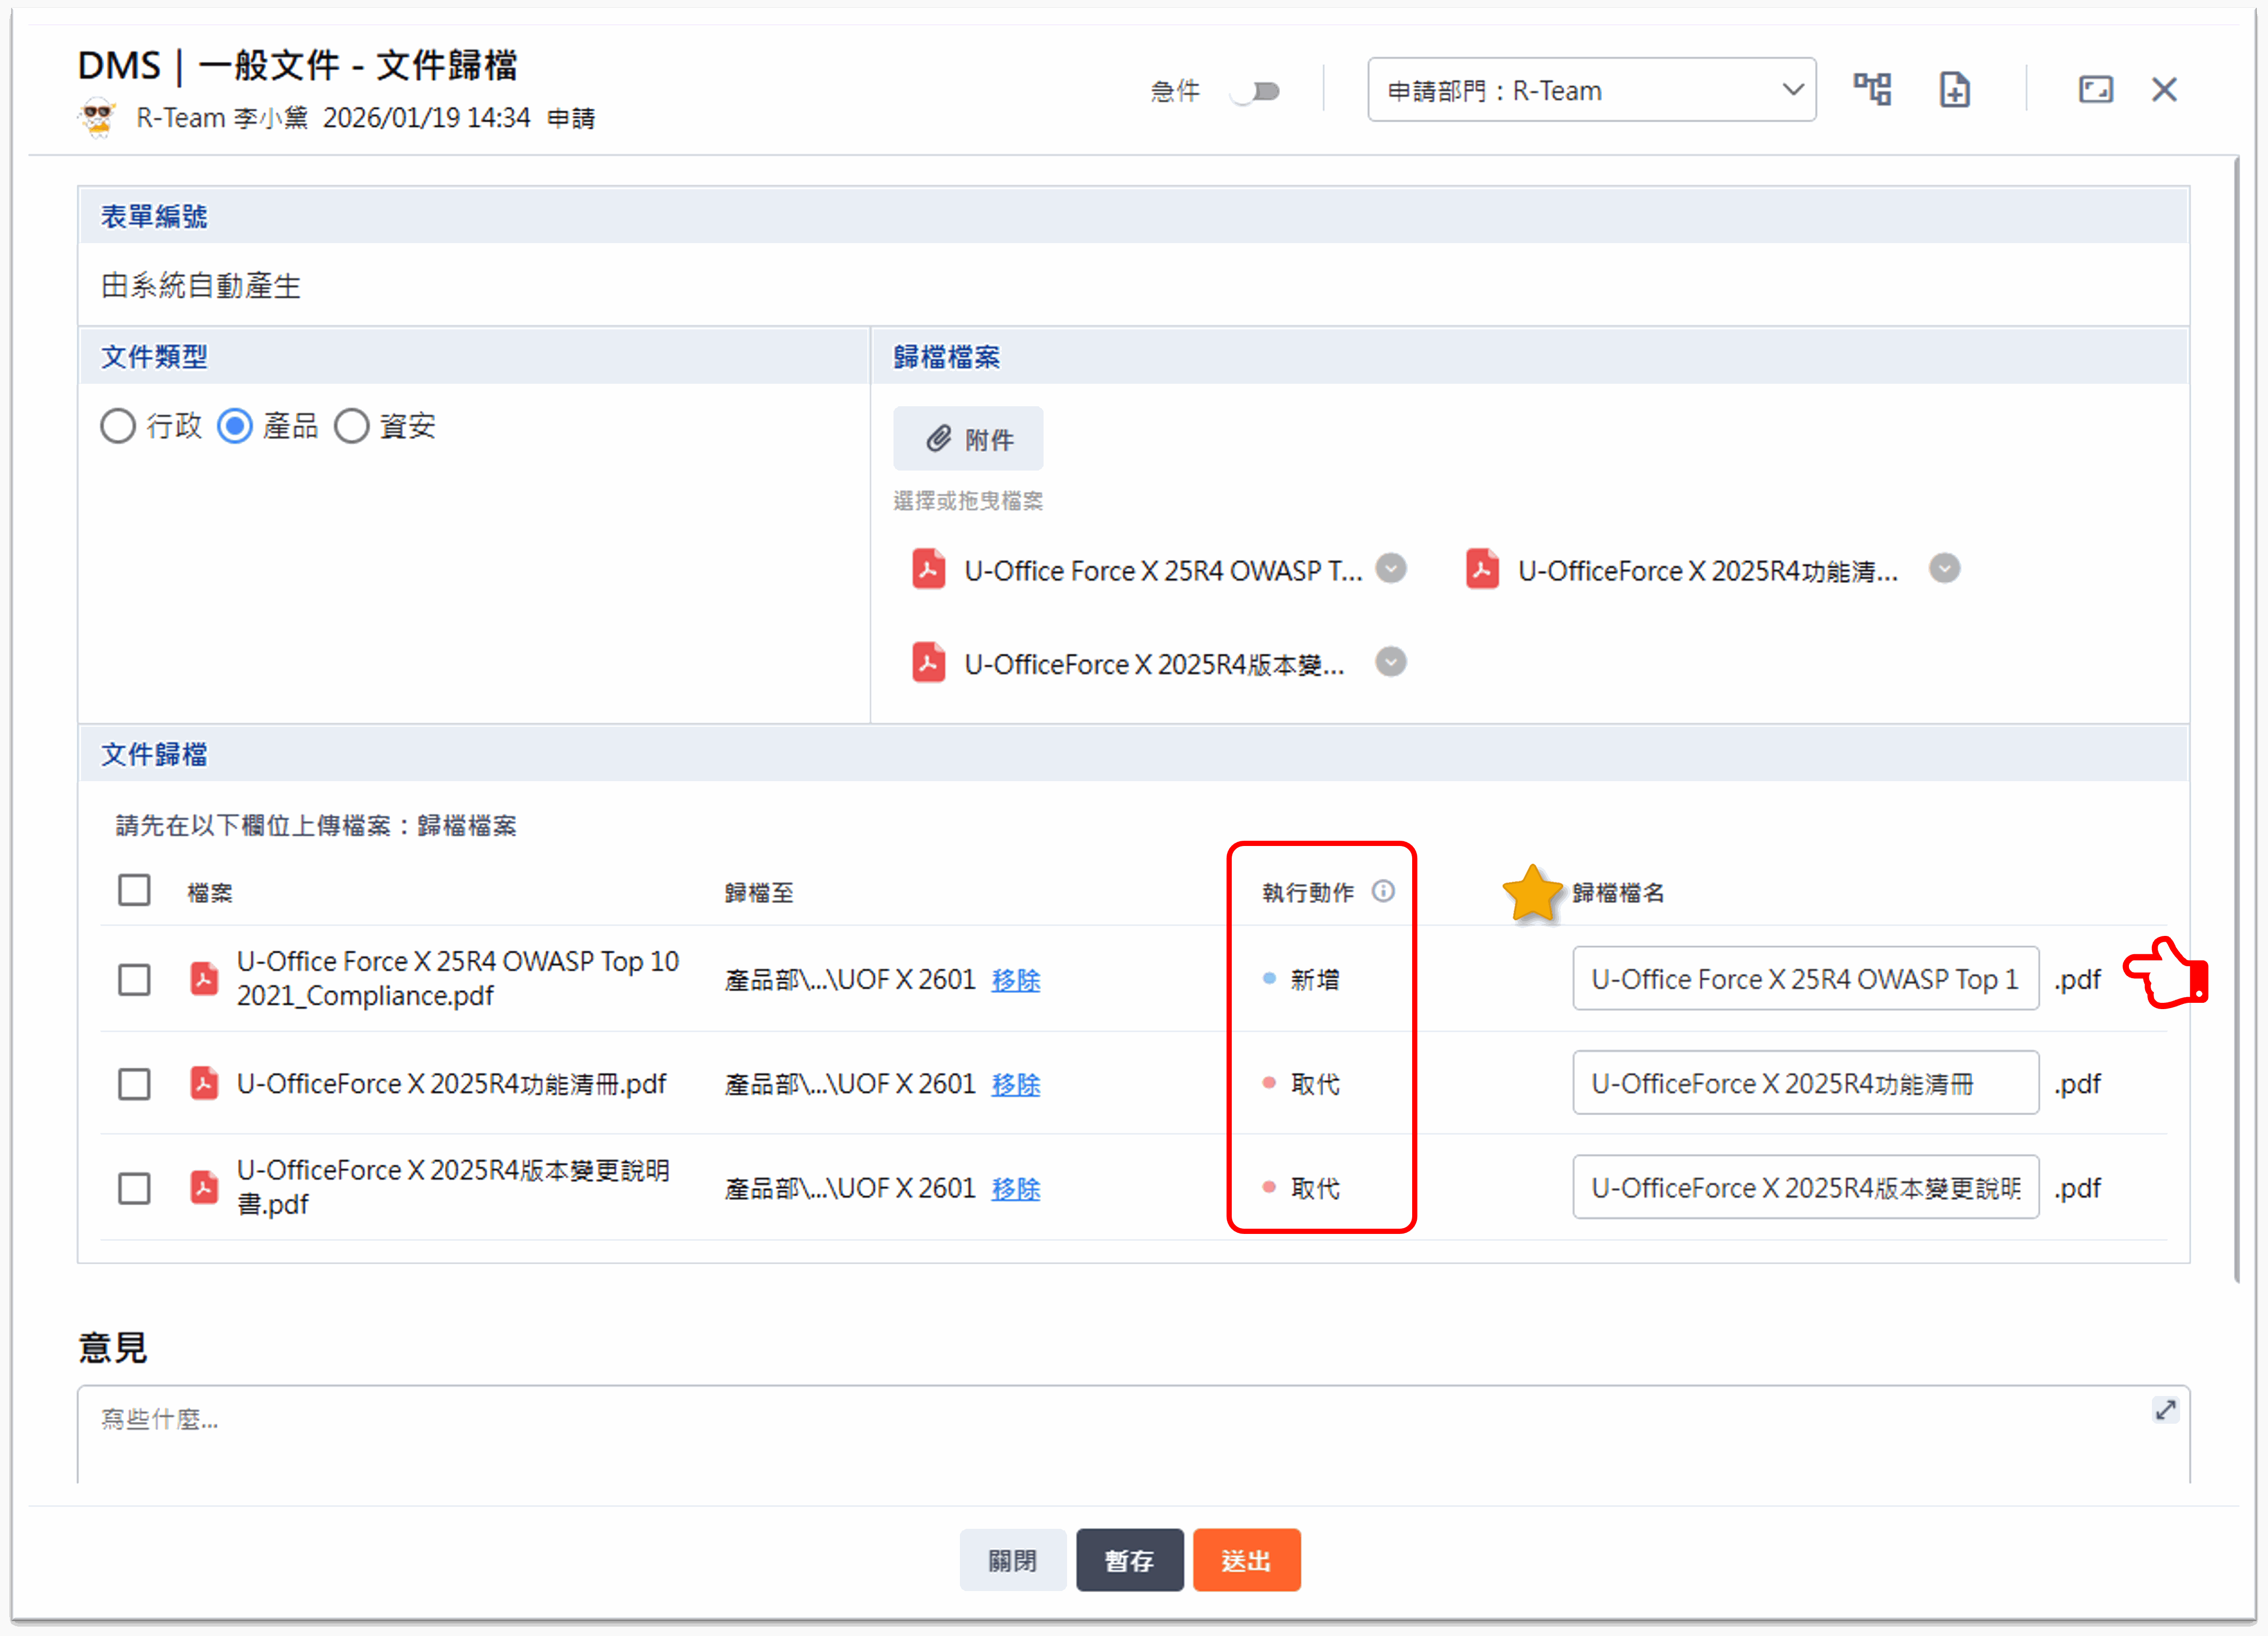Click the 版本變更說明書 archive filename field
2268x1636 pixels.
point(1805,1188)
